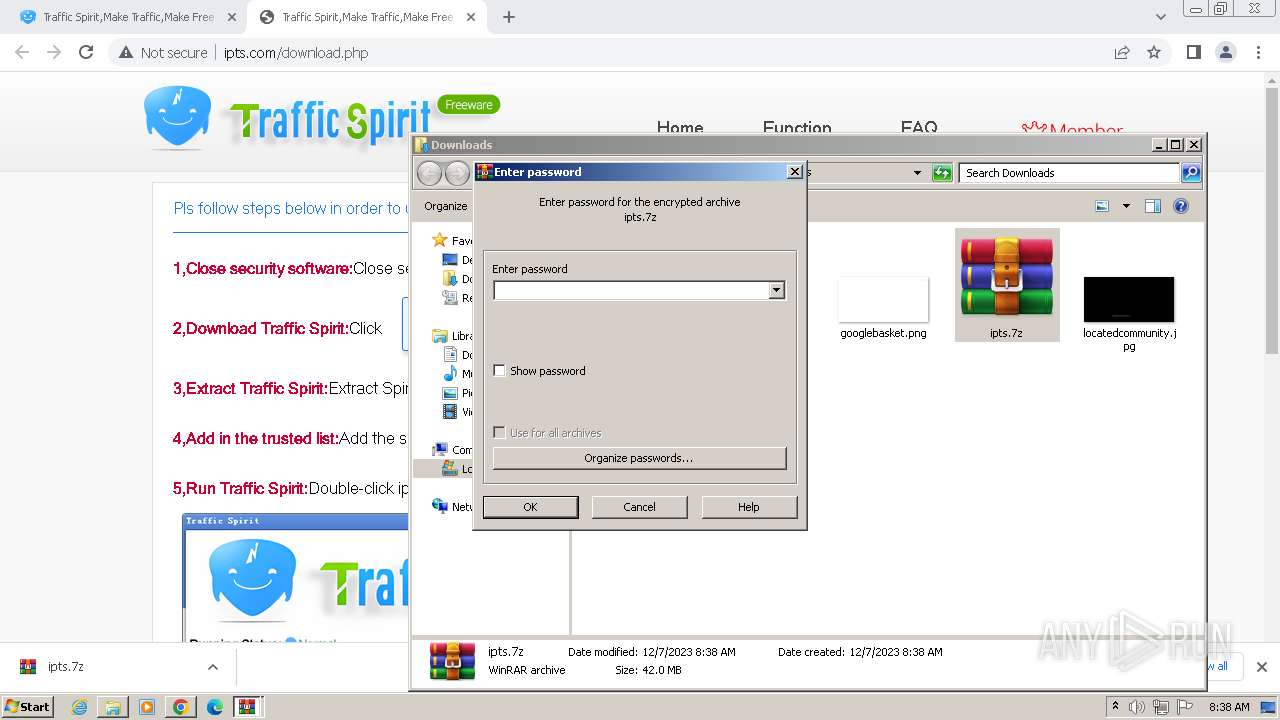Screen dimensions: 1280x720
Task: Cancel the Enter password dialog
Action: click(639, 507)
